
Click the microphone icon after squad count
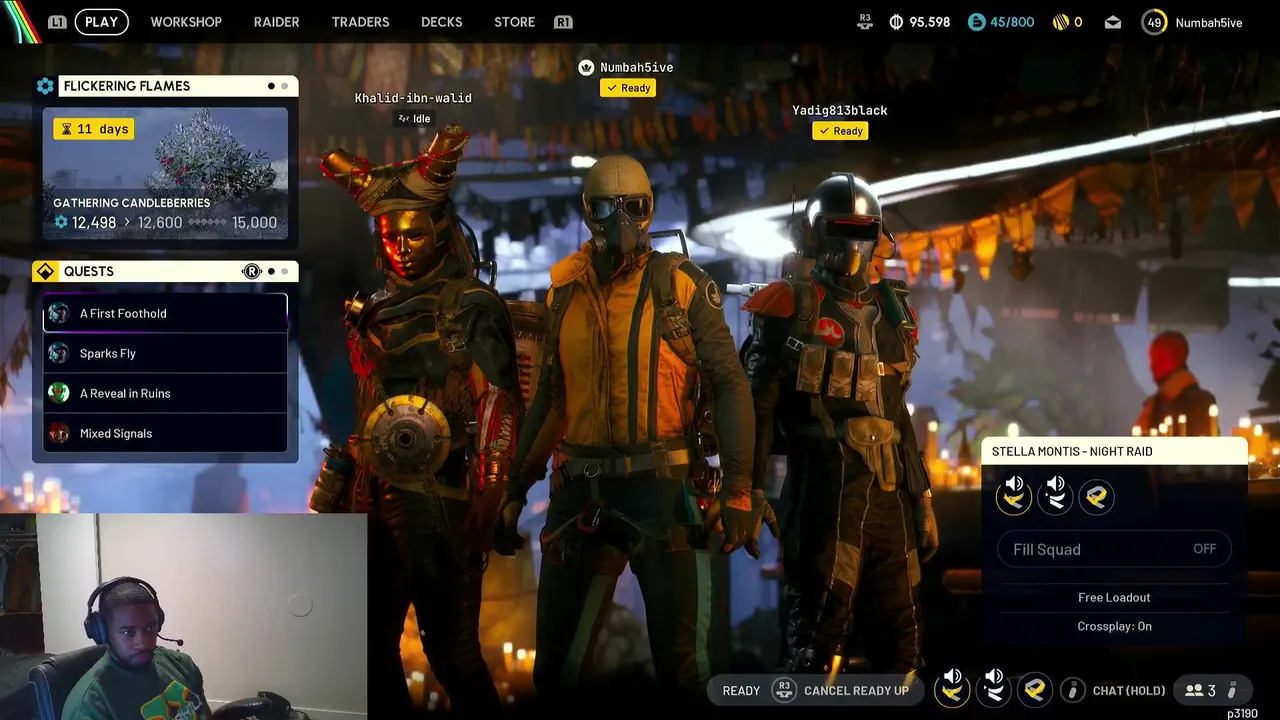click(x=1232, y=690)
